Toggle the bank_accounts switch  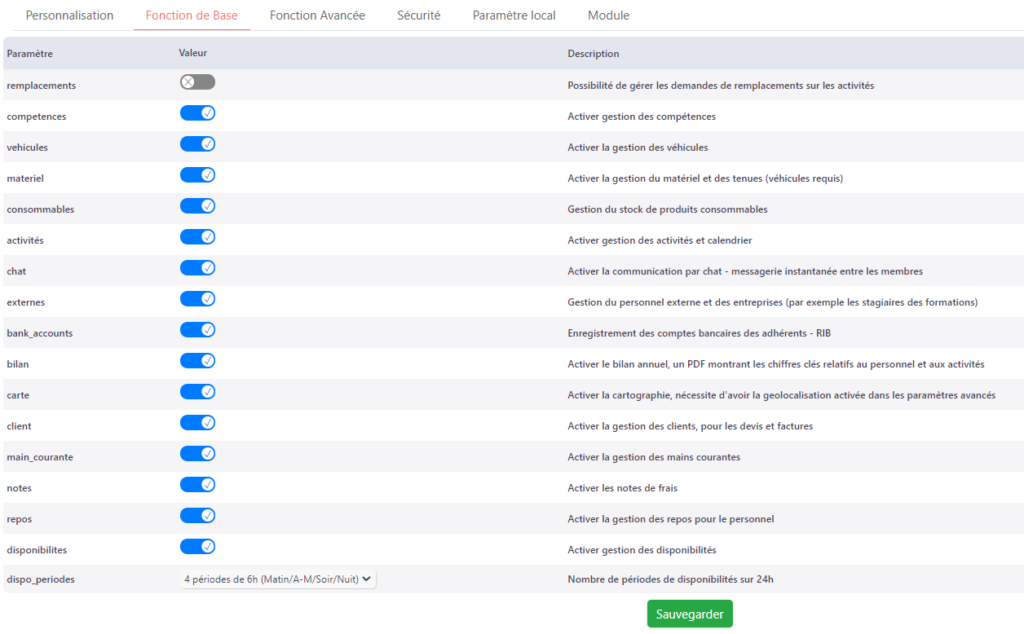click(x=197, y=330)
